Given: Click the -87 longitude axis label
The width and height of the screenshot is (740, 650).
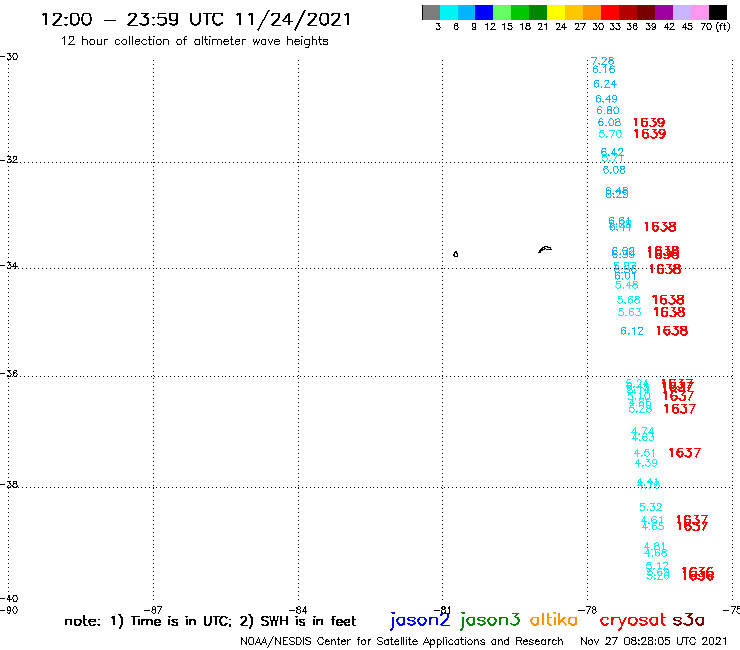Looking at the screenshot, I should (x=154, y=610).
